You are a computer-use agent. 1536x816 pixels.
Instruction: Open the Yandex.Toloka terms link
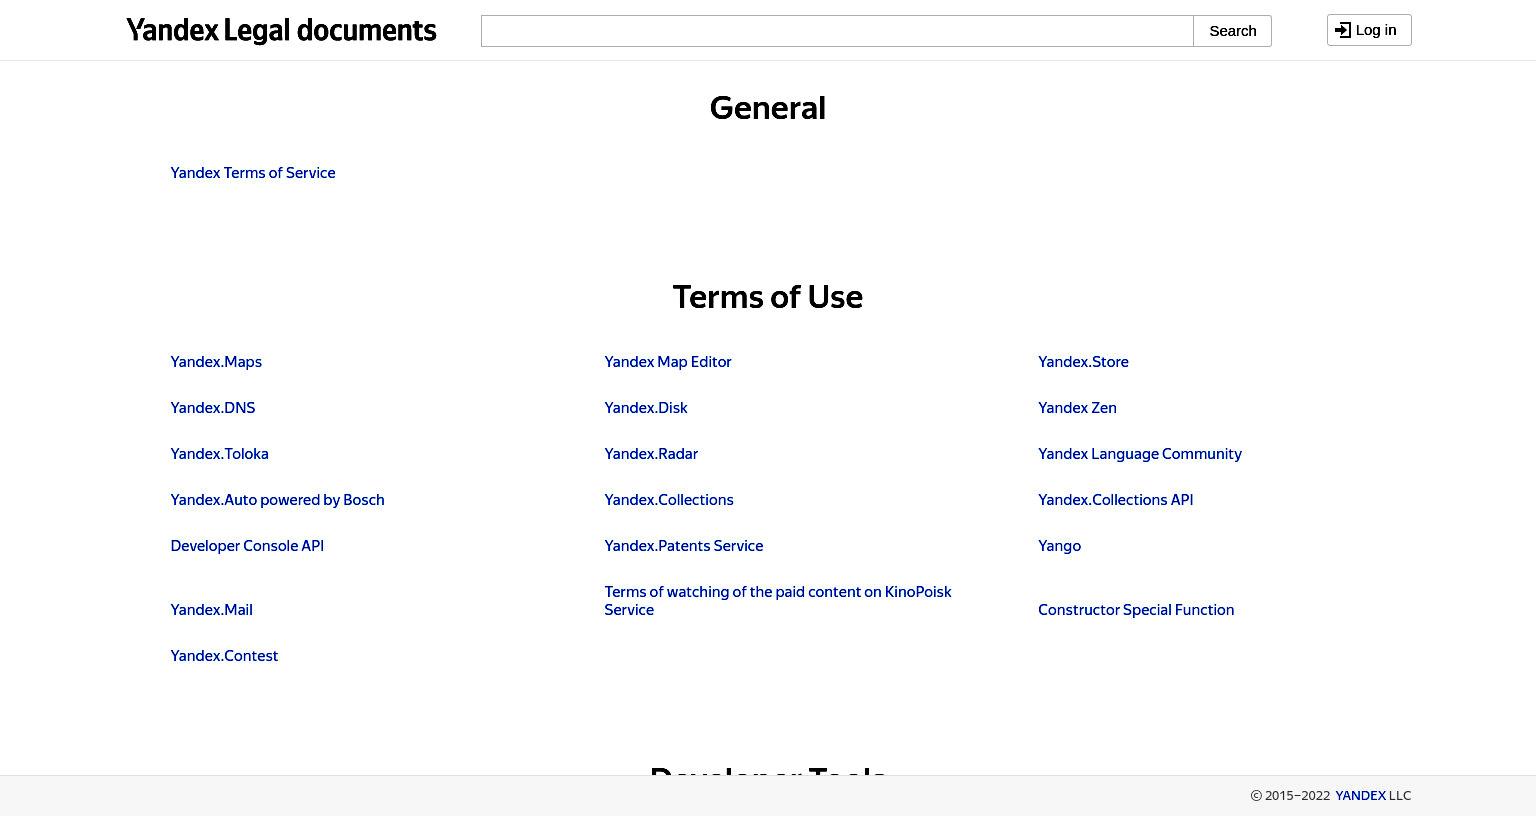(x=219, y=454)
